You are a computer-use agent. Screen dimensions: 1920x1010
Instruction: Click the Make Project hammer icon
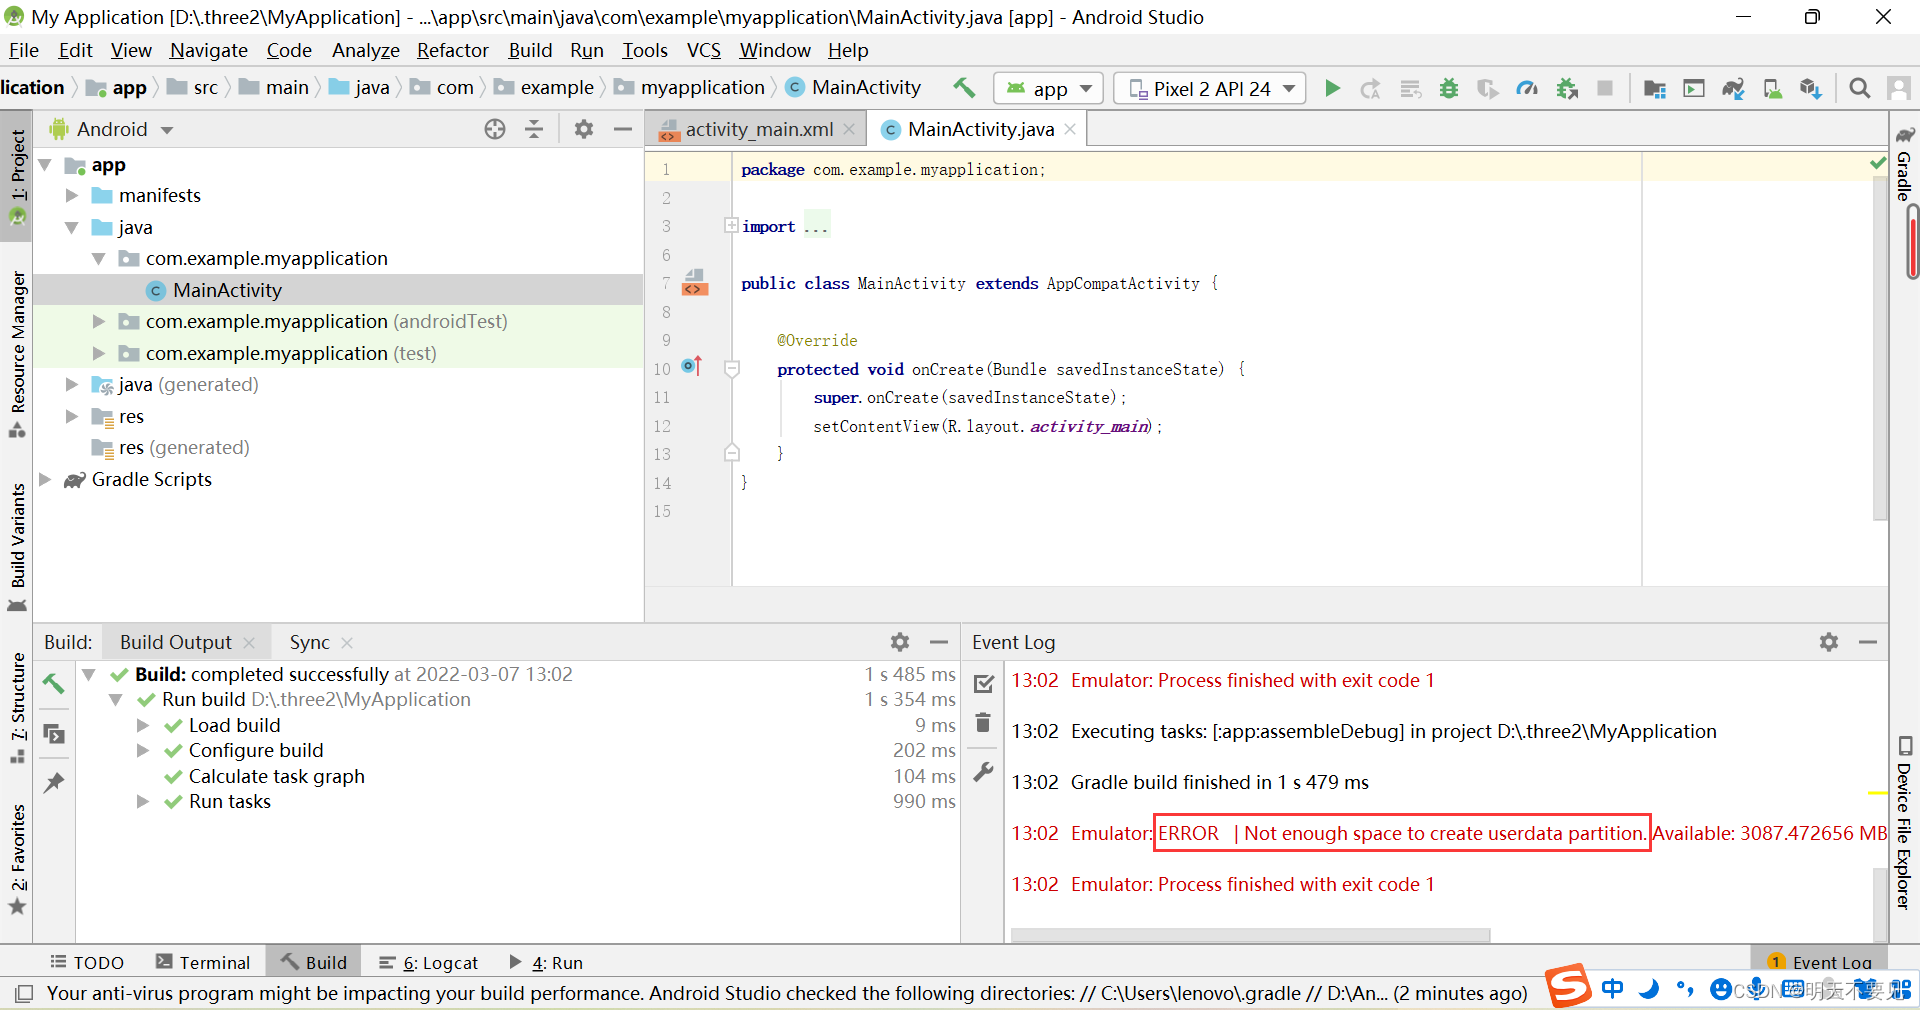pyautogui.click(x=964, y=88)
